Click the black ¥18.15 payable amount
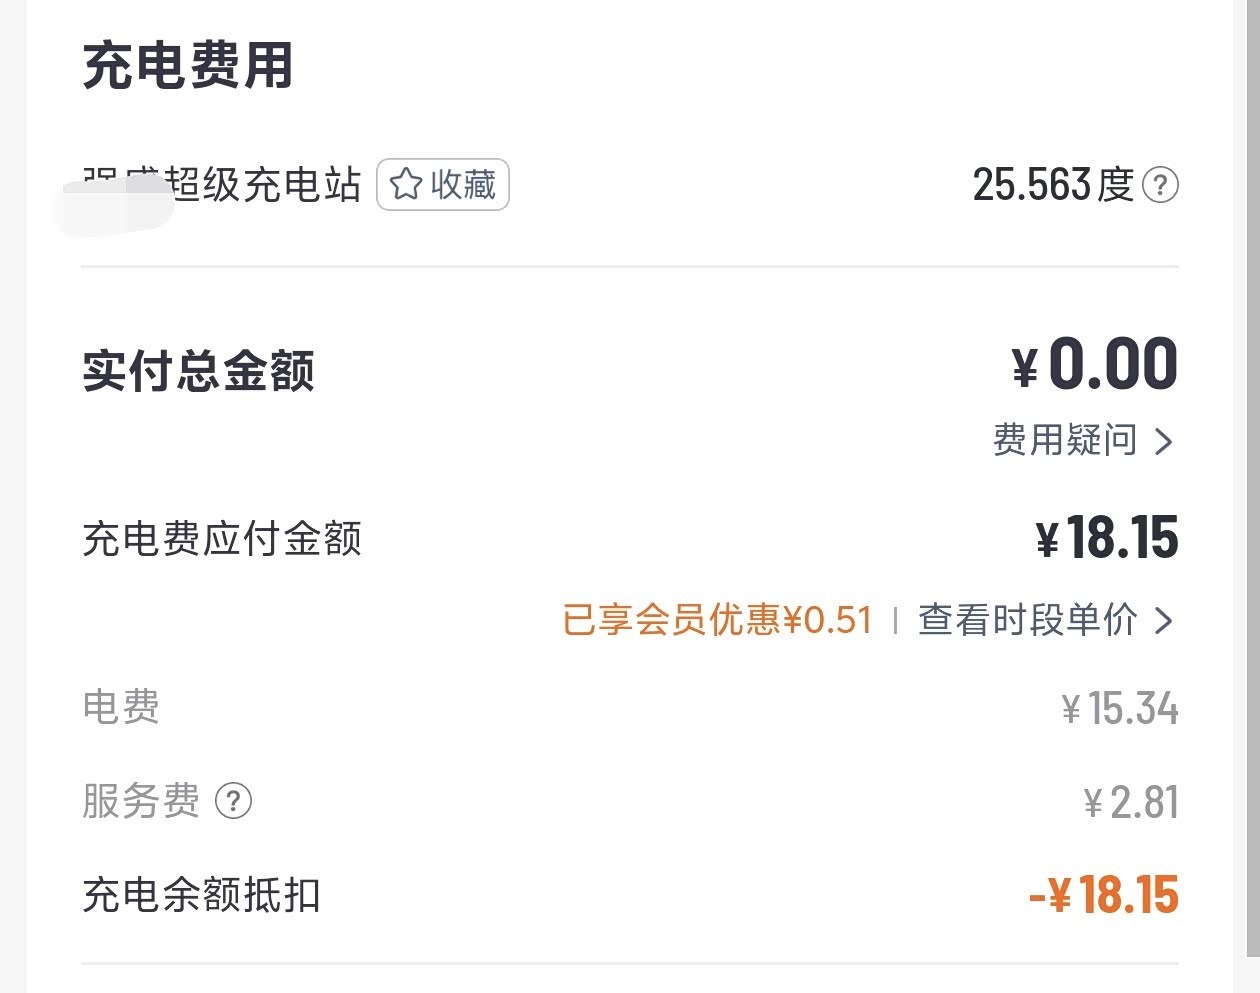The width and height of the screenshot is (1260, 993). click(1107, 538)
